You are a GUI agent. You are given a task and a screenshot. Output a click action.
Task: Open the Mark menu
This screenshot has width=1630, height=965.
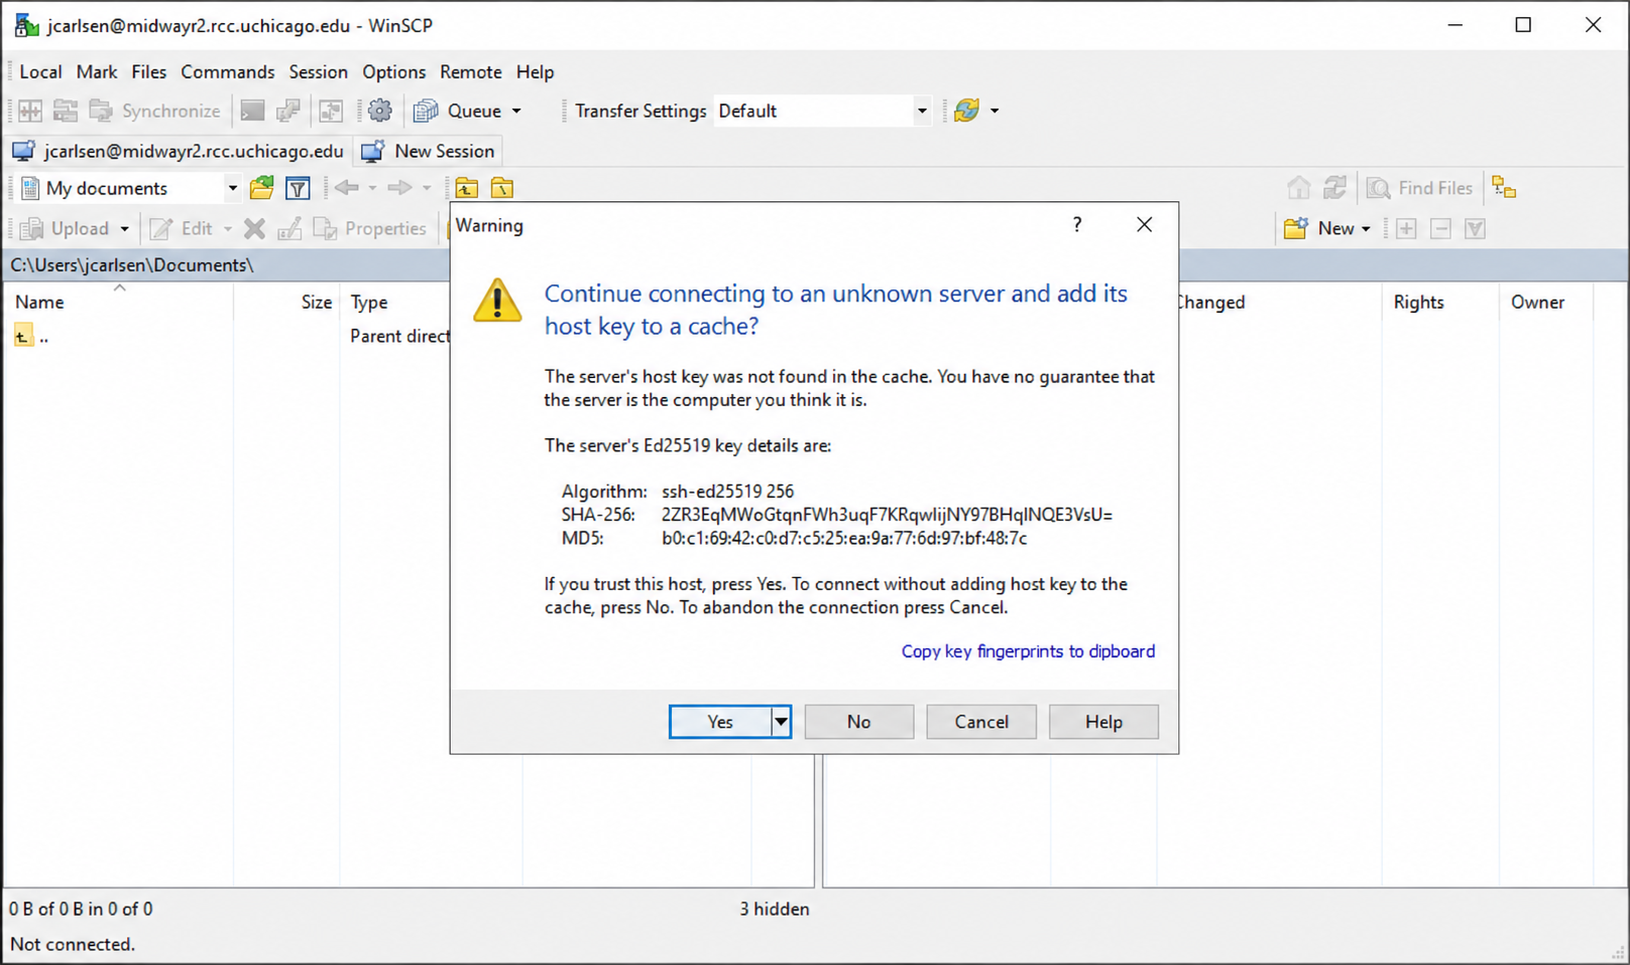(97, 72)
